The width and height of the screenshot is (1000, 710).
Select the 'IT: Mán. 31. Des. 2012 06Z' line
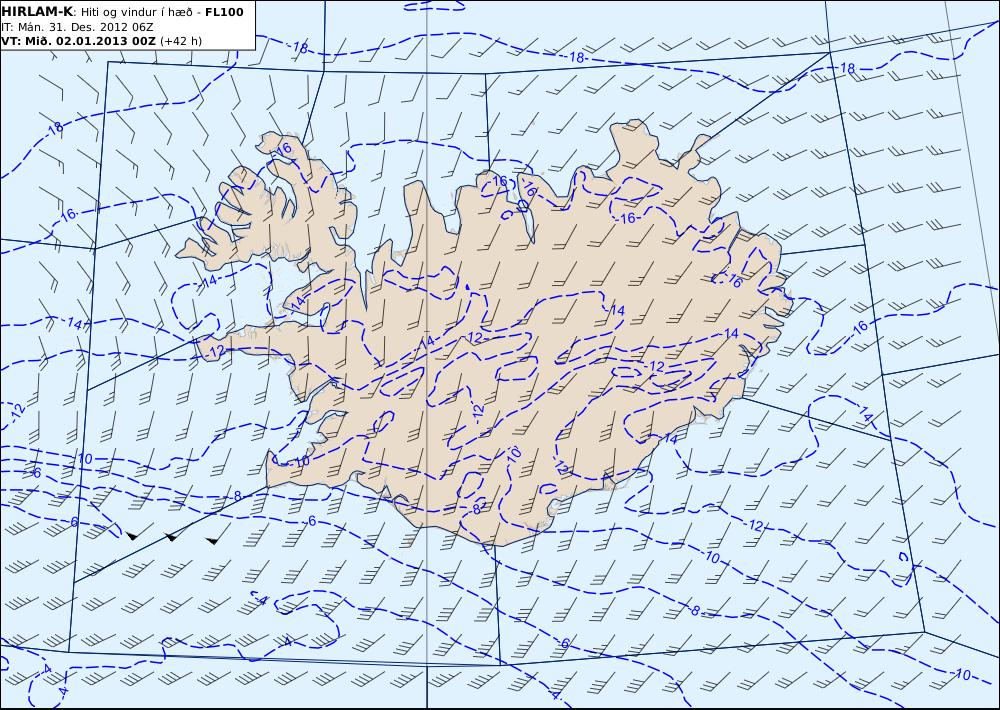[77, 27]
